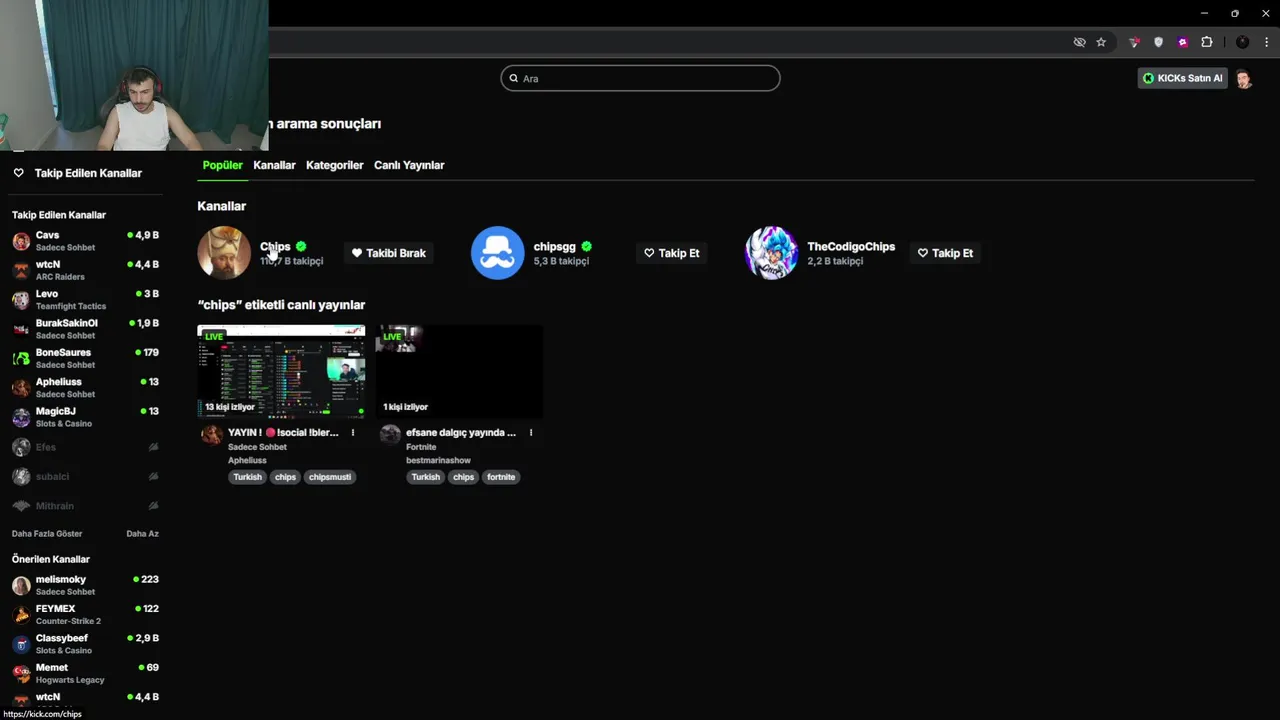
Task: Open the Chips channel name link
Action: tap(275, 246)
